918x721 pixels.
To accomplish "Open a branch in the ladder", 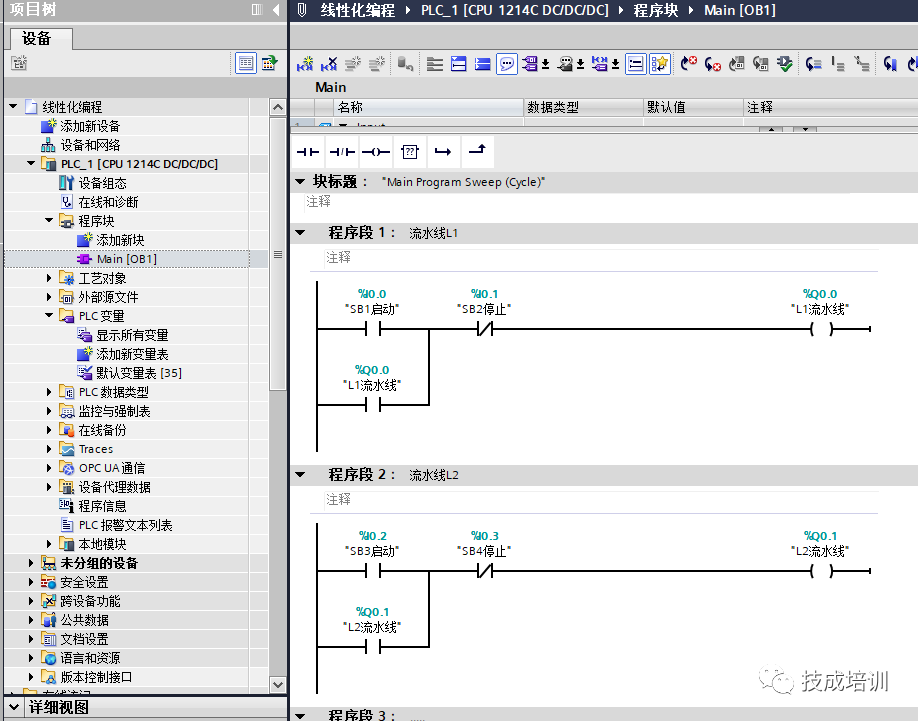I will (443, 152).
